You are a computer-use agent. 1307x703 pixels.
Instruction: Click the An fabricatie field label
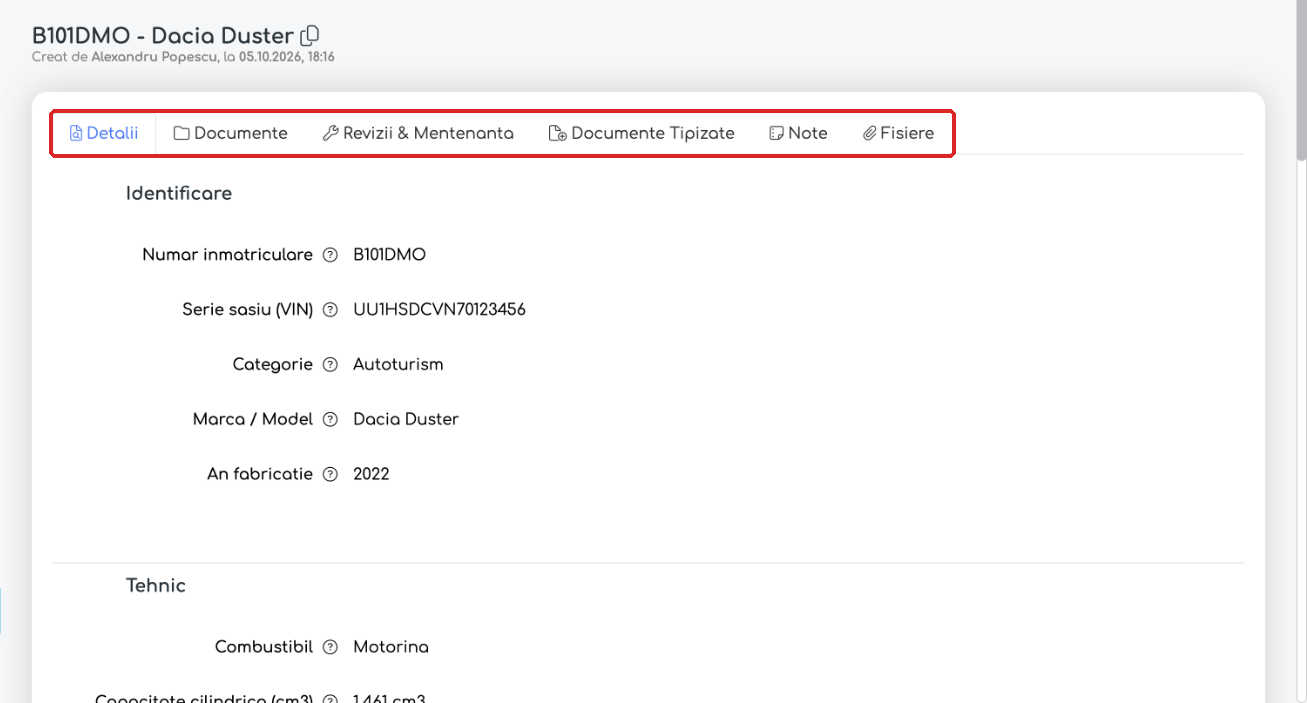260,474
